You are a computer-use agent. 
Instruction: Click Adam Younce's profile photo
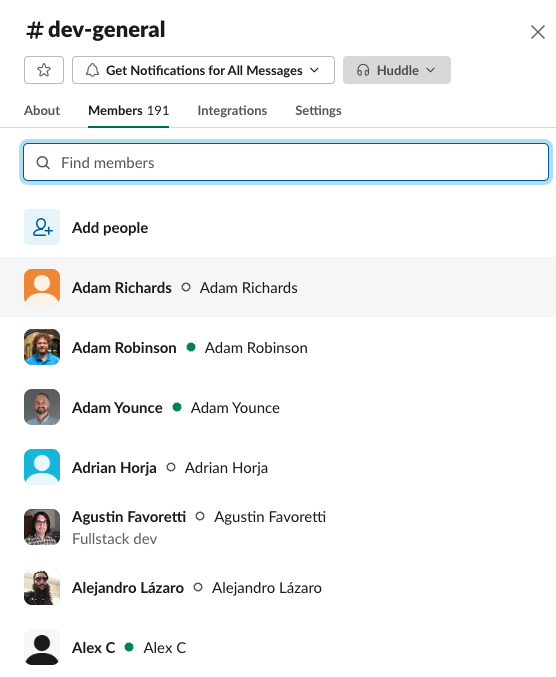click(42, 407)
